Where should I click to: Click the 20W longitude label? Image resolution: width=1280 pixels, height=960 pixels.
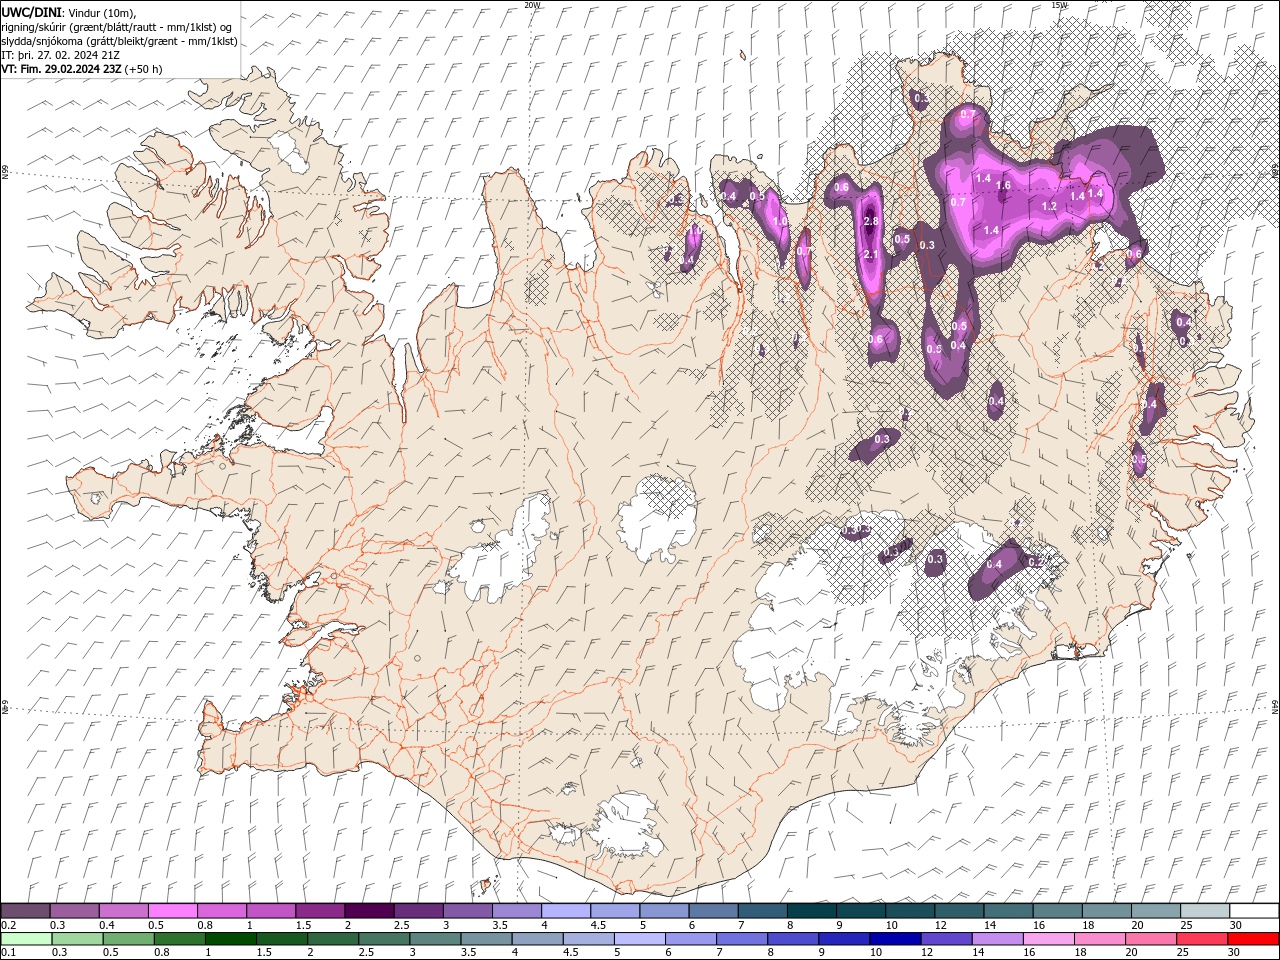point(532,5)
